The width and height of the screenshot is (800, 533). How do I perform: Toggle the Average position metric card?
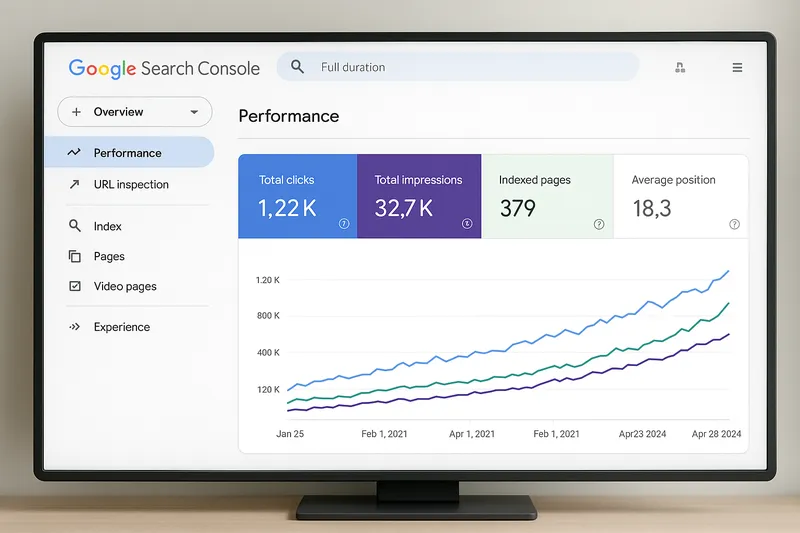tap(681, 196)
